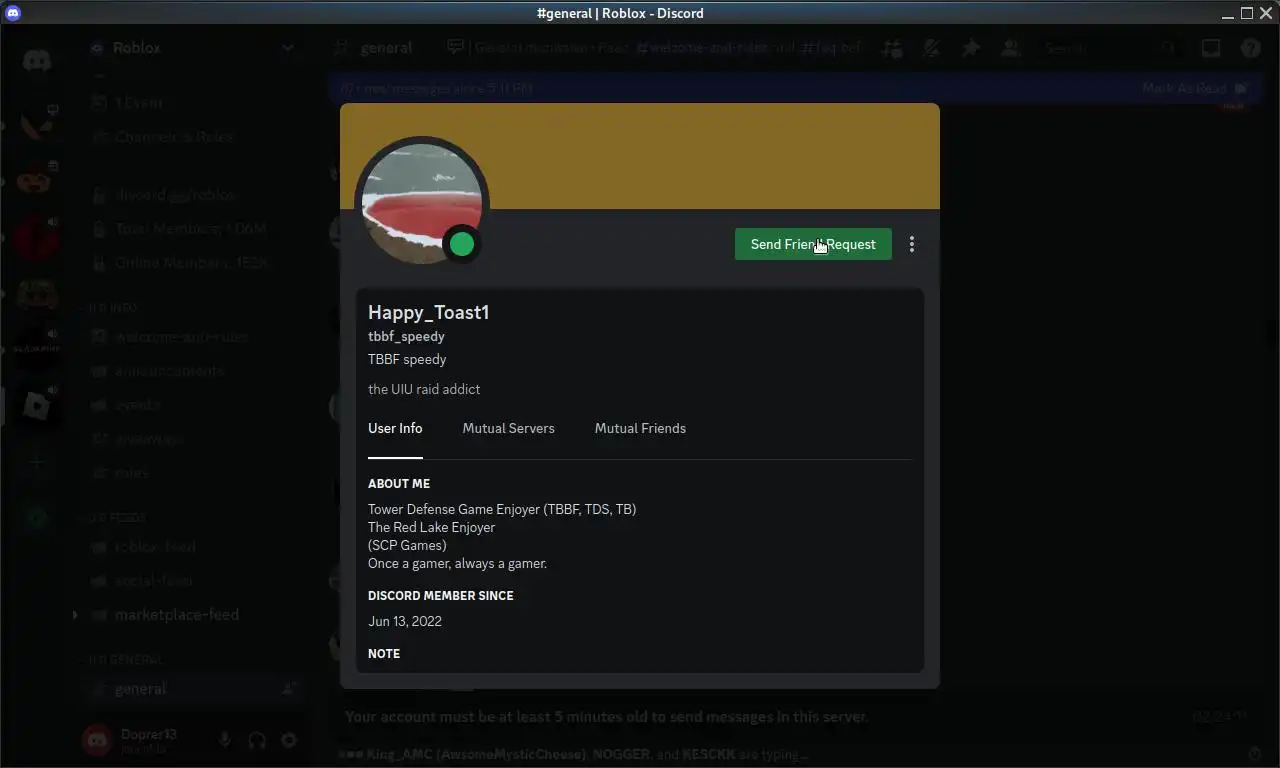
Task: Toggle deafen with the headphones icon
Action: coord(257,740)
